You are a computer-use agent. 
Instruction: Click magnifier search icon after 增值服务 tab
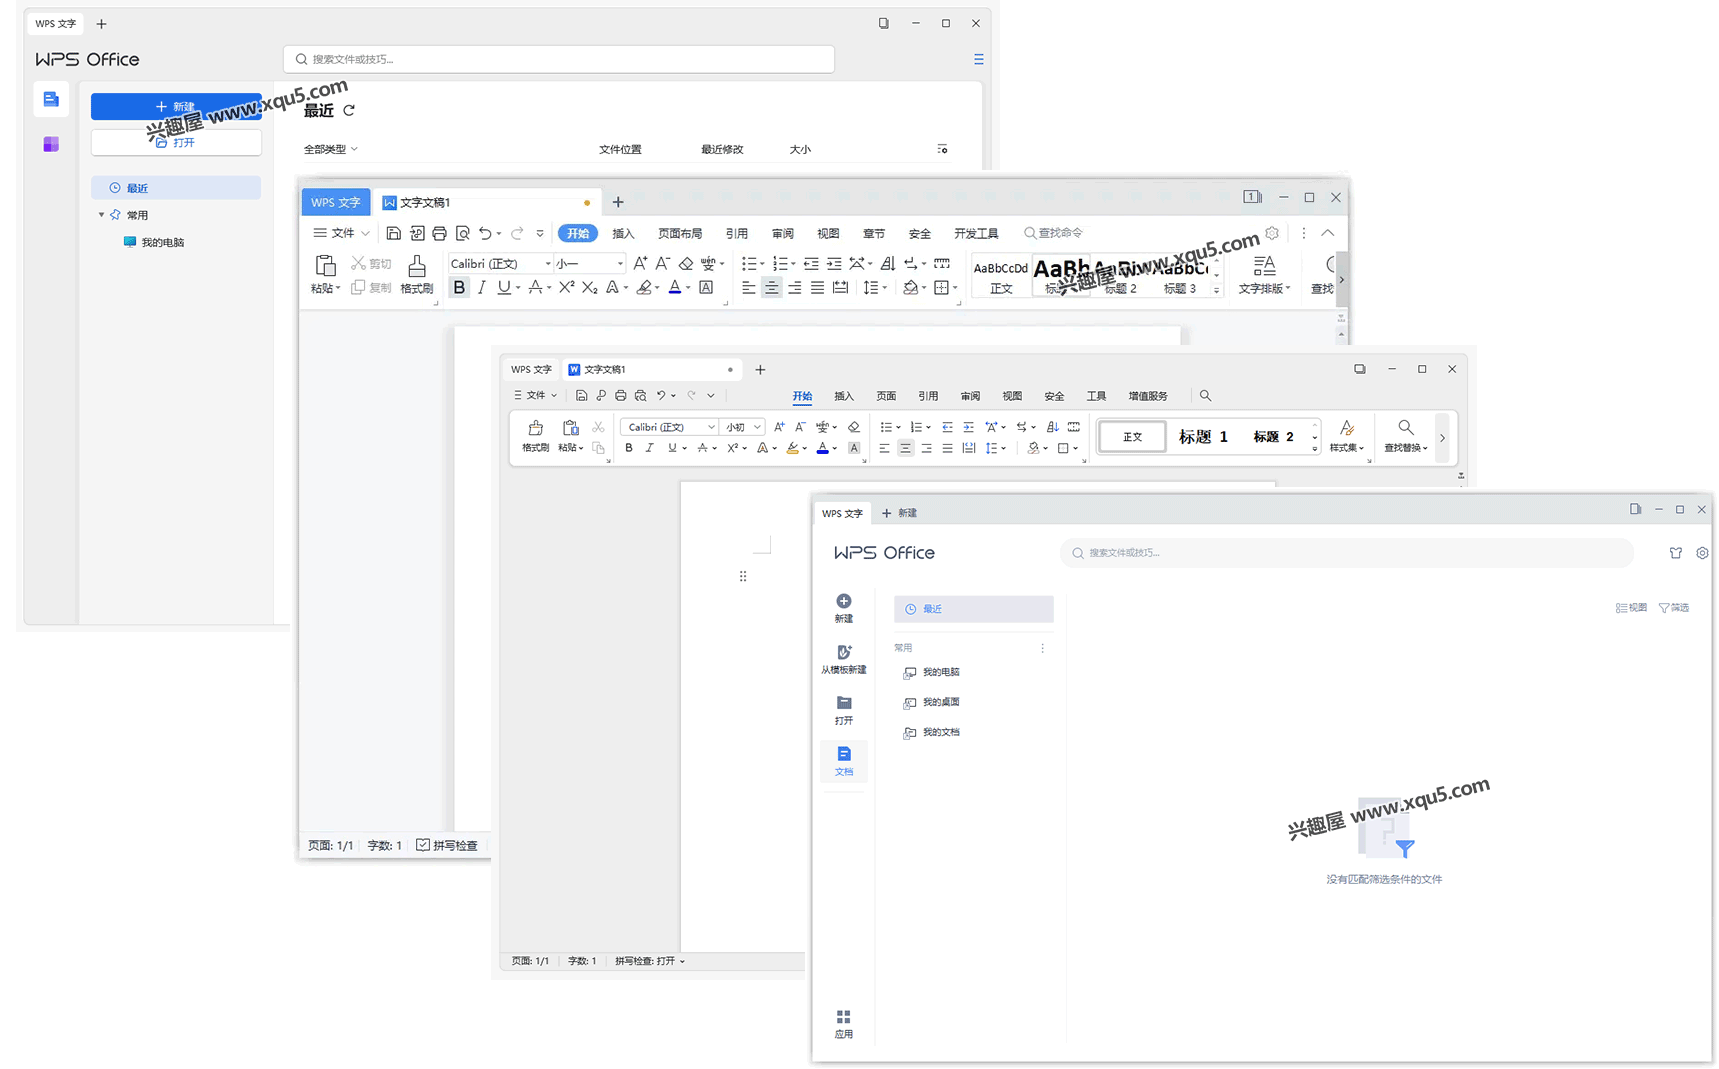click(x=1205, y=396)
